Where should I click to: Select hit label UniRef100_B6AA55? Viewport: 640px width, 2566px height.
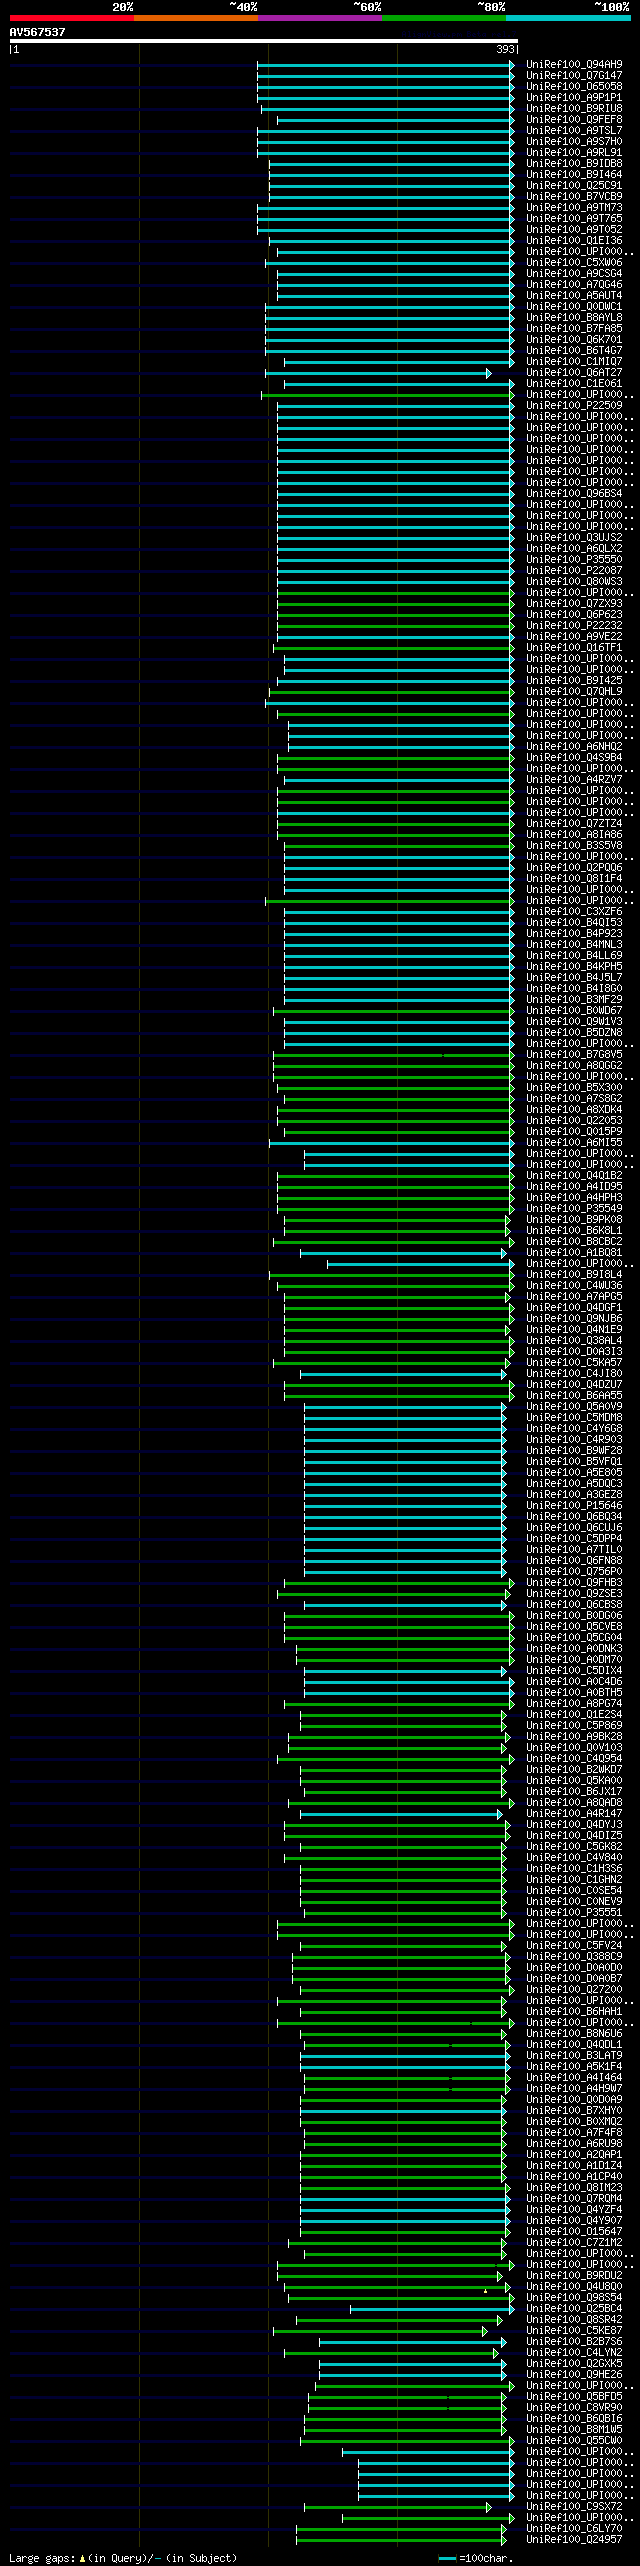point(574,1395)
